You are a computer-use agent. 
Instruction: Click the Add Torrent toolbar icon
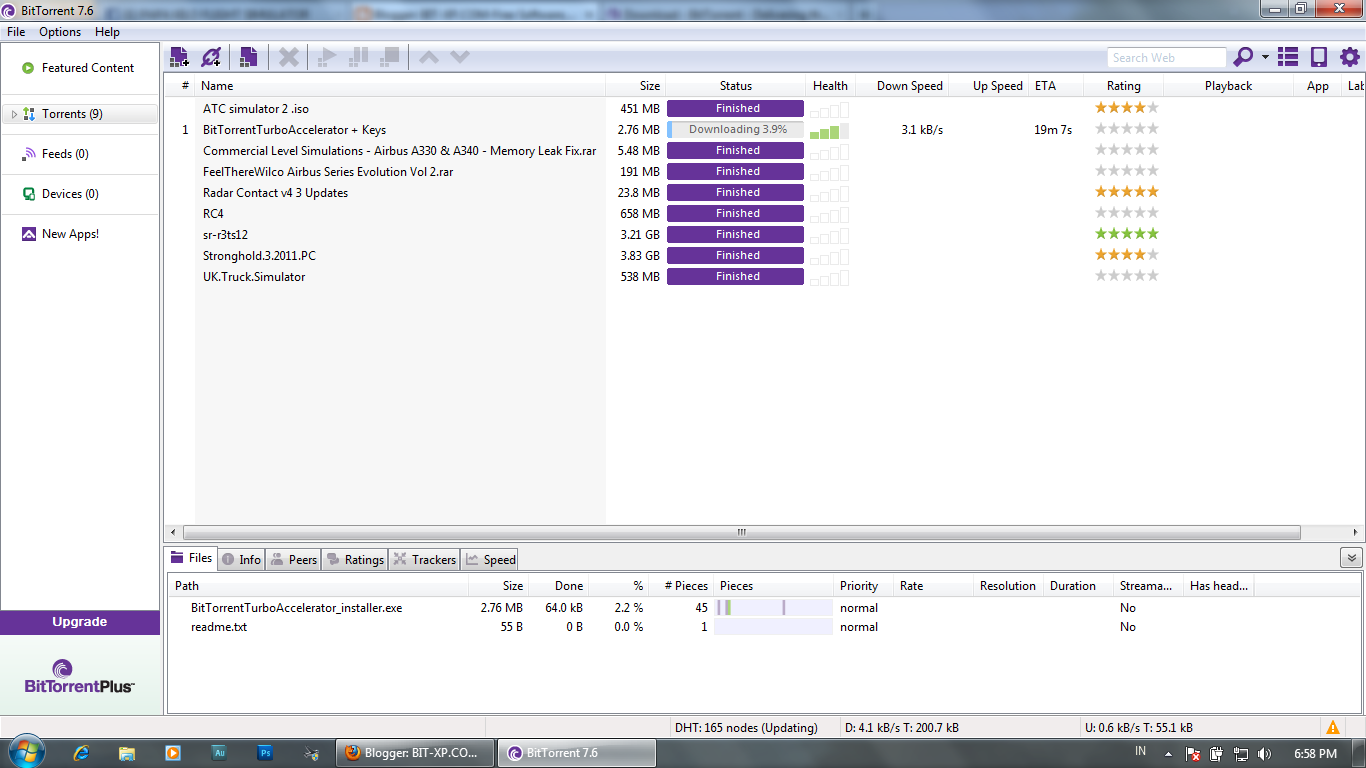pyautogui.click(x=179, y=57)
